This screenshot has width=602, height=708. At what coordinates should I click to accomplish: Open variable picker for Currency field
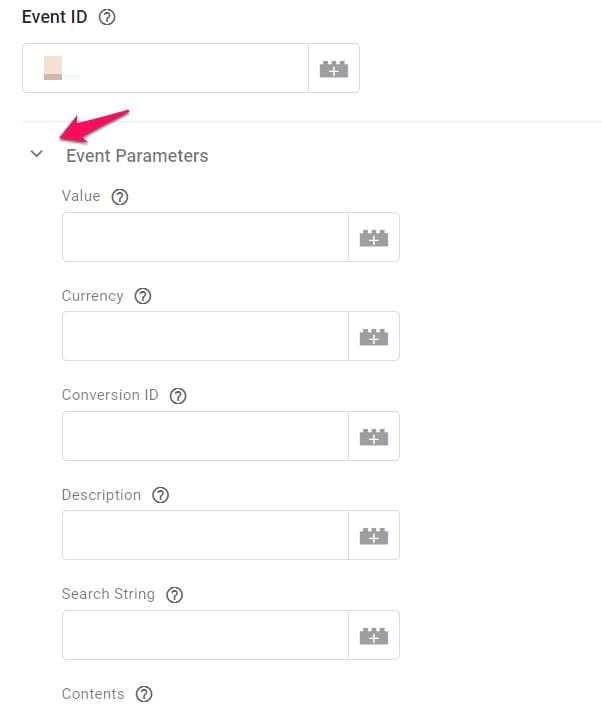pos(373,336)
